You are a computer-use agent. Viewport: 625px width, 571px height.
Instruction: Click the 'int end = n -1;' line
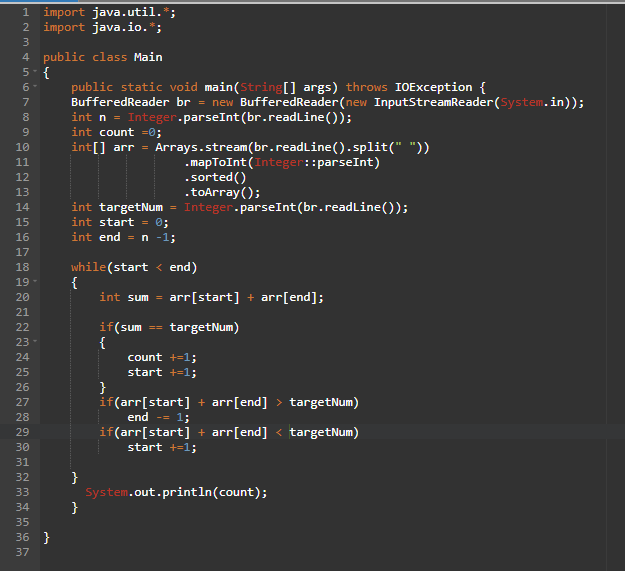[x=123, y=237]
